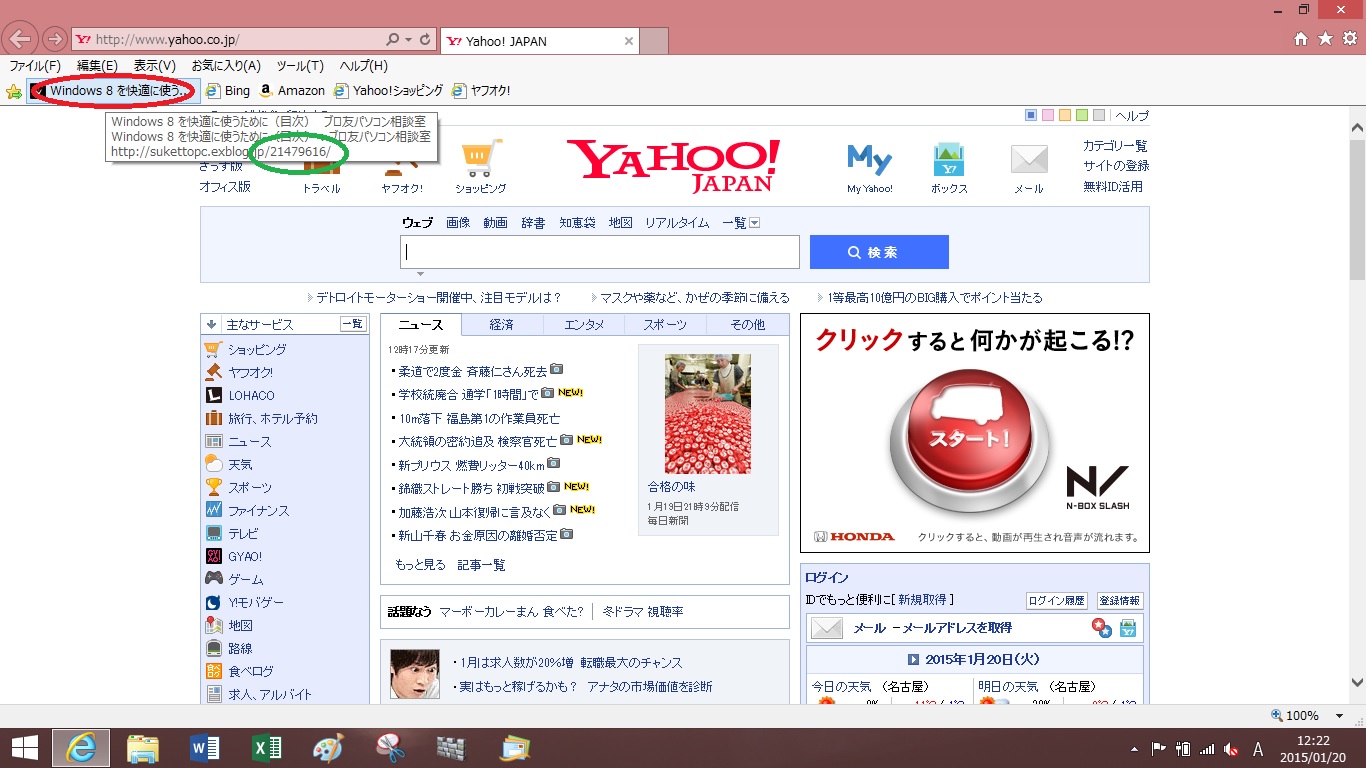Click the ゲーム controller icon in sidebar
Image resolution: width=1366 pixels, height=768 pixels.
click(x=213, y=579)
